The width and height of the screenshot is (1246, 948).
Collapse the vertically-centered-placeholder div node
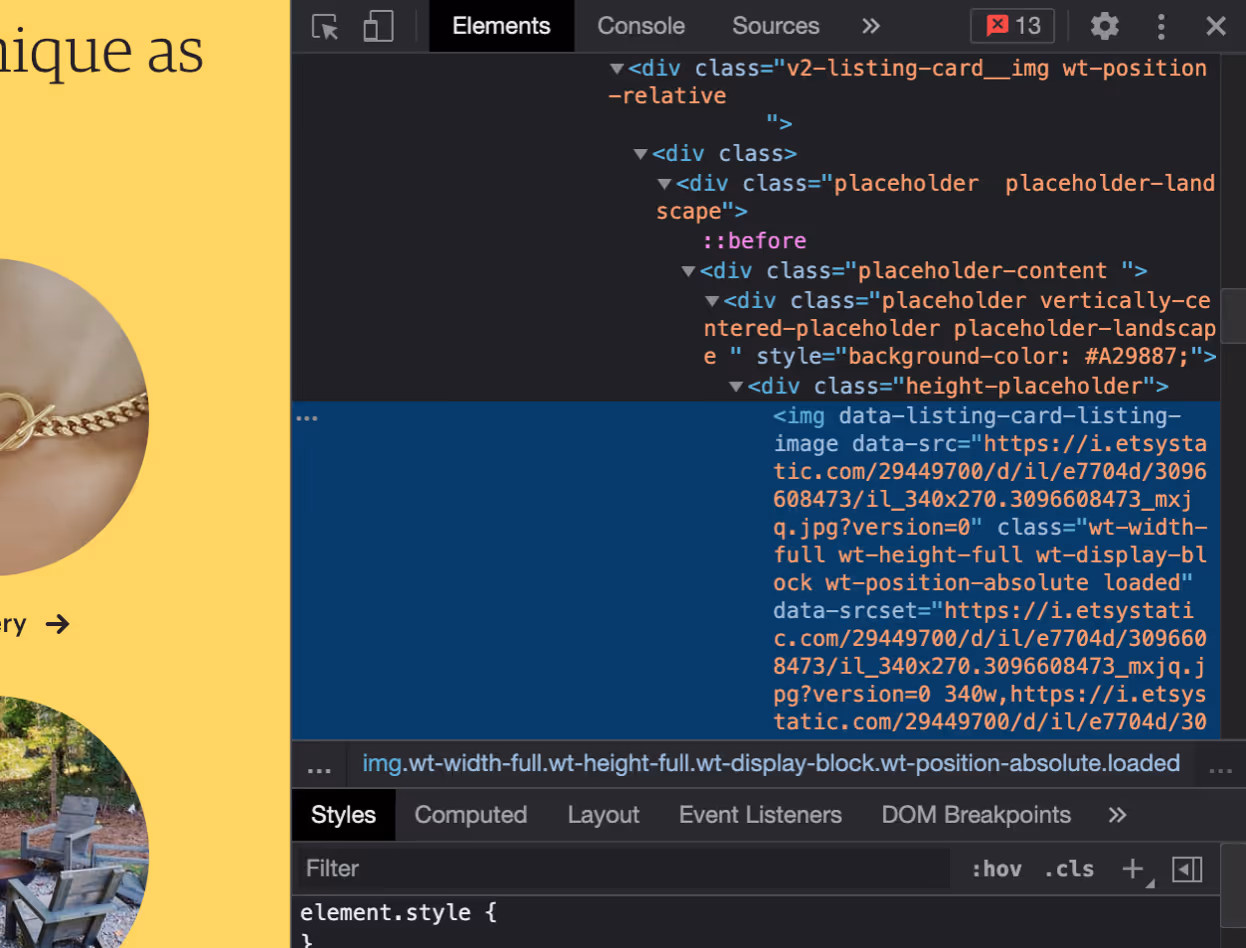click(712, 301)
